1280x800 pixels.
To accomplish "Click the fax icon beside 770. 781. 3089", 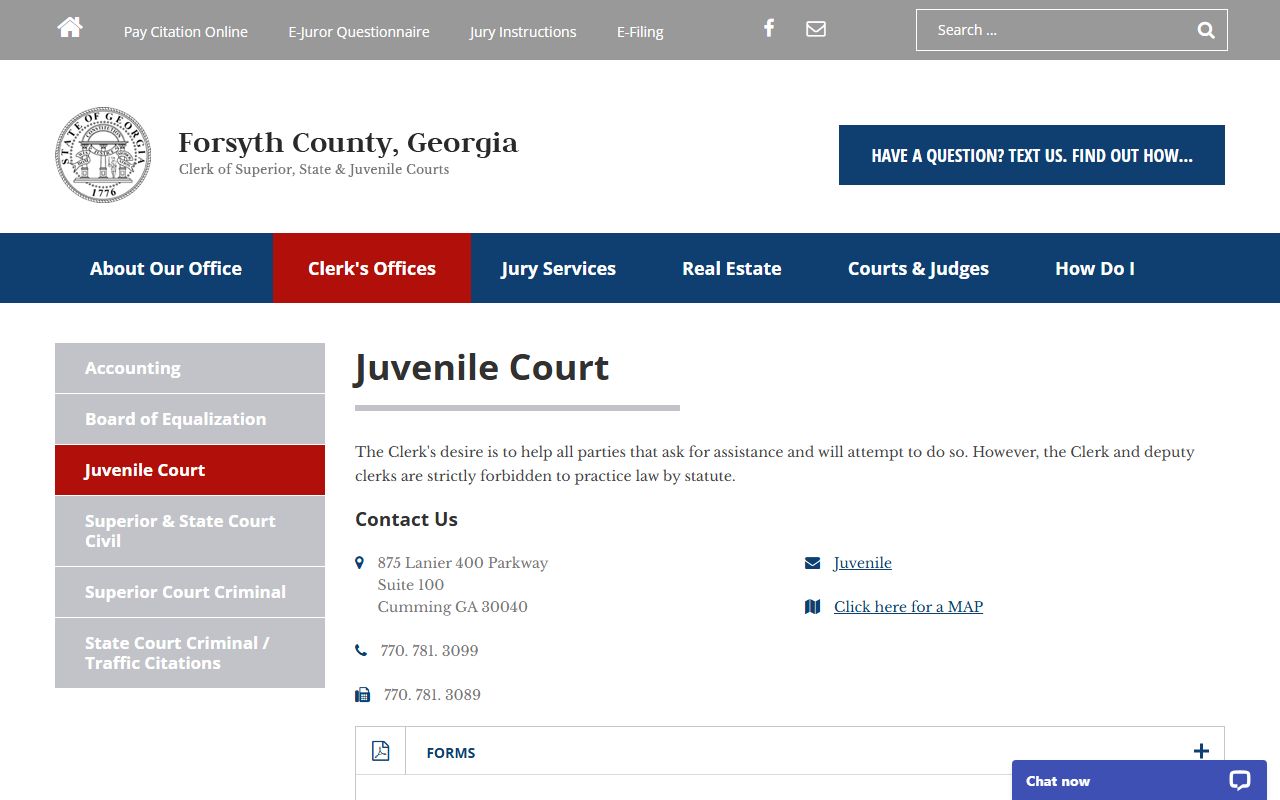I will (x=362, y=695).
